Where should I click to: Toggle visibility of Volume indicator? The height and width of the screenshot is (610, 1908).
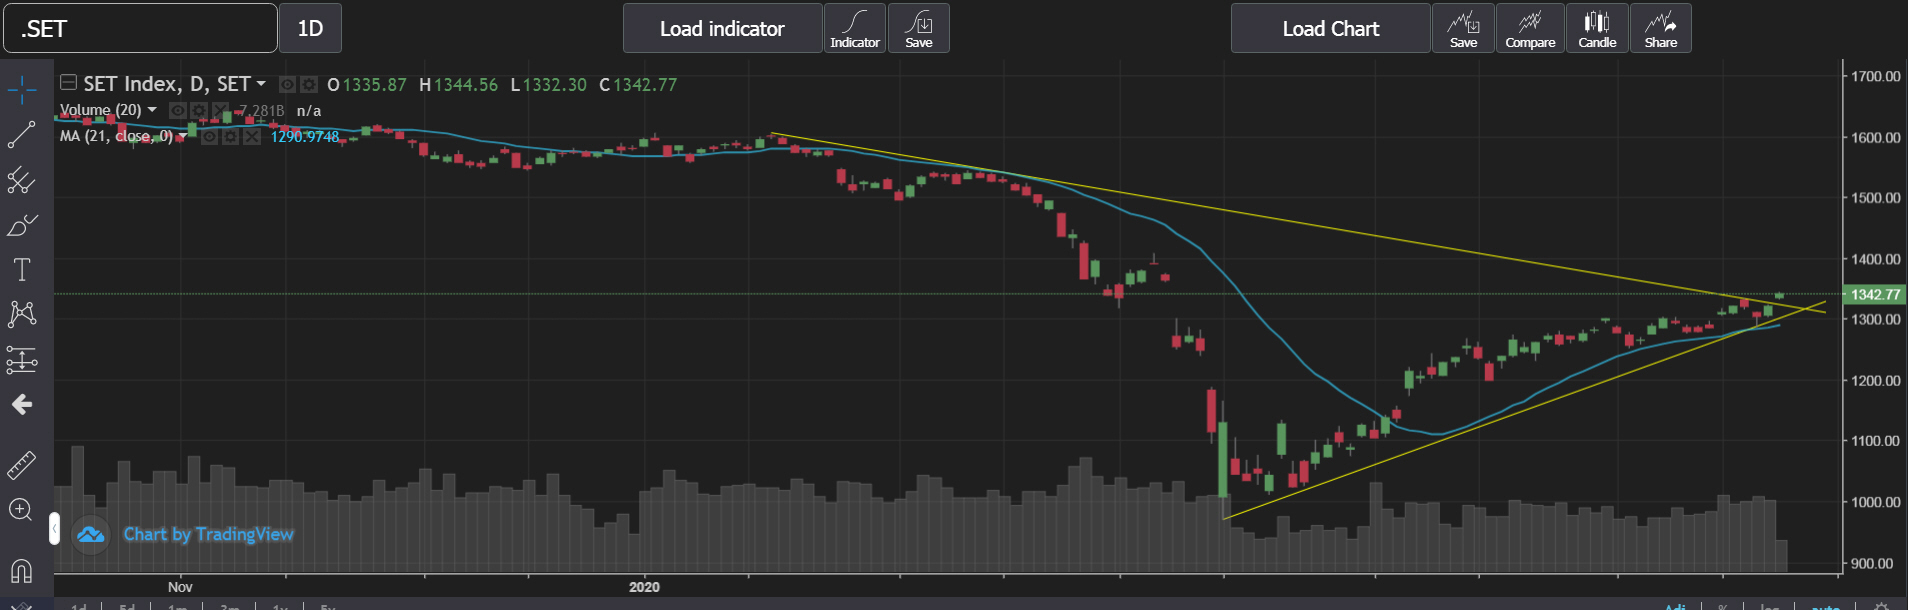178,110
